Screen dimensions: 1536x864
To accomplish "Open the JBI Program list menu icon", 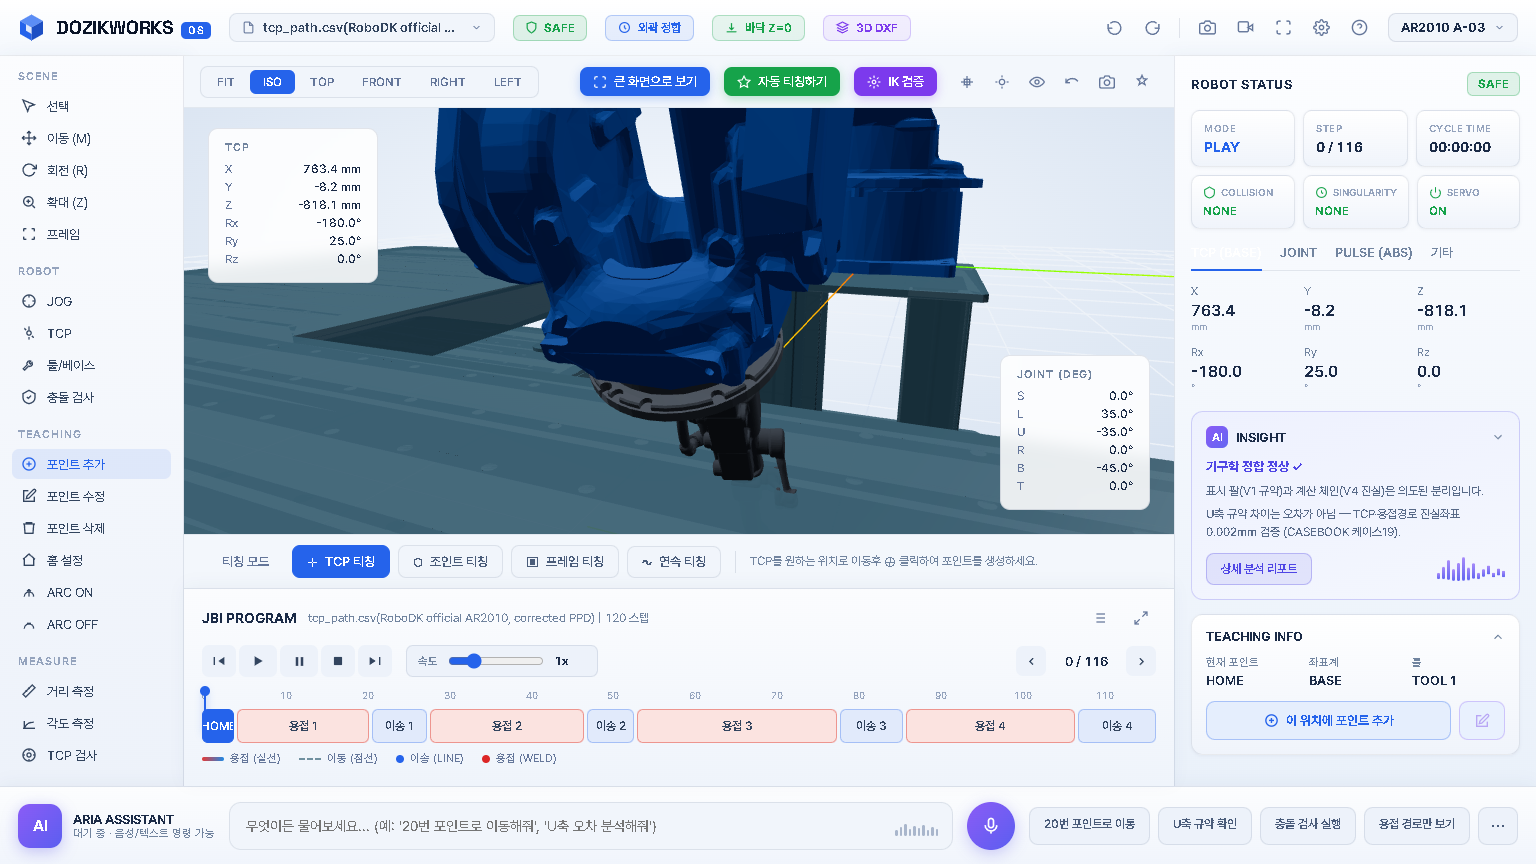I will (1100, 618).
